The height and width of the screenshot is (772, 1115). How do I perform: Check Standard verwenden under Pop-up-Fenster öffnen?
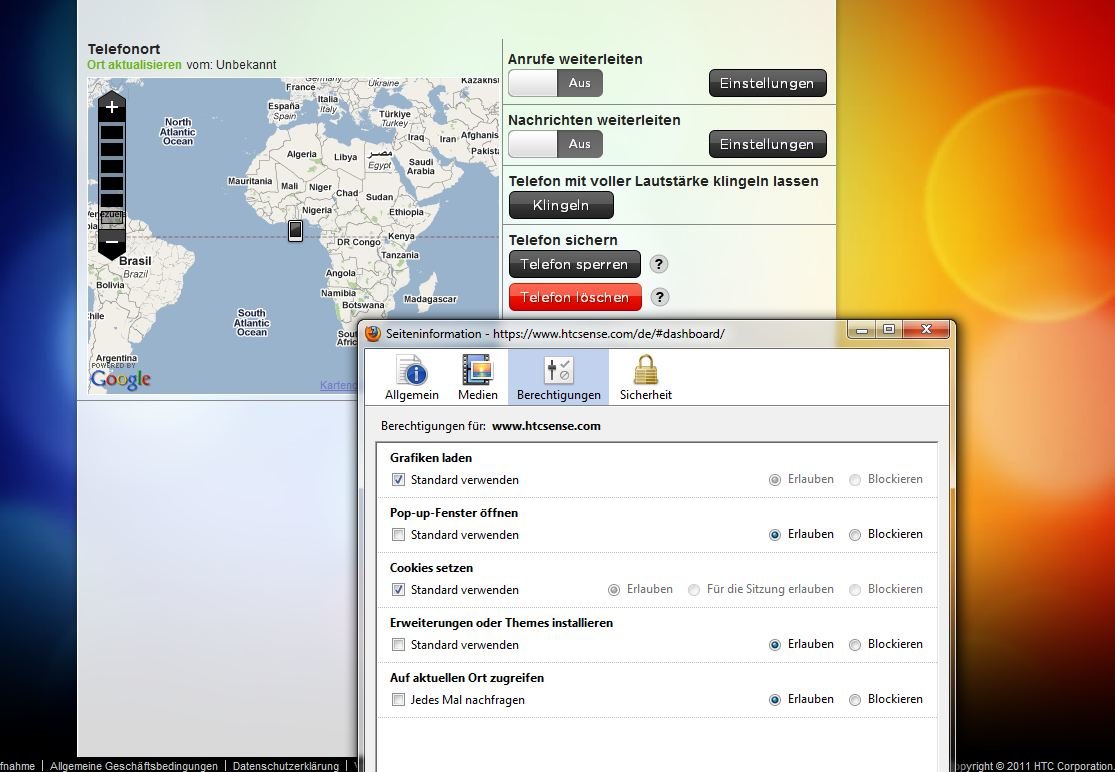pos(398,535)
